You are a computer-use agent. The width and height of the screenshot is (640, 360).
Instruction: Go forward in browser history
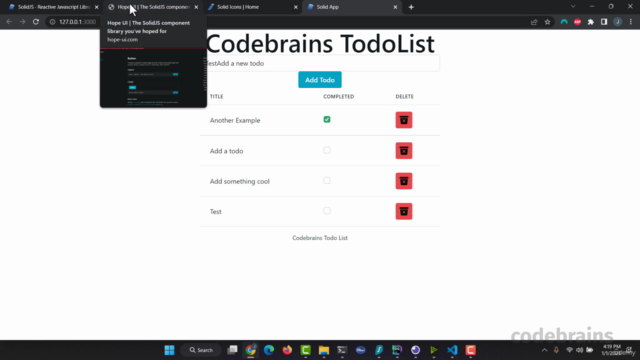[22, 22]
